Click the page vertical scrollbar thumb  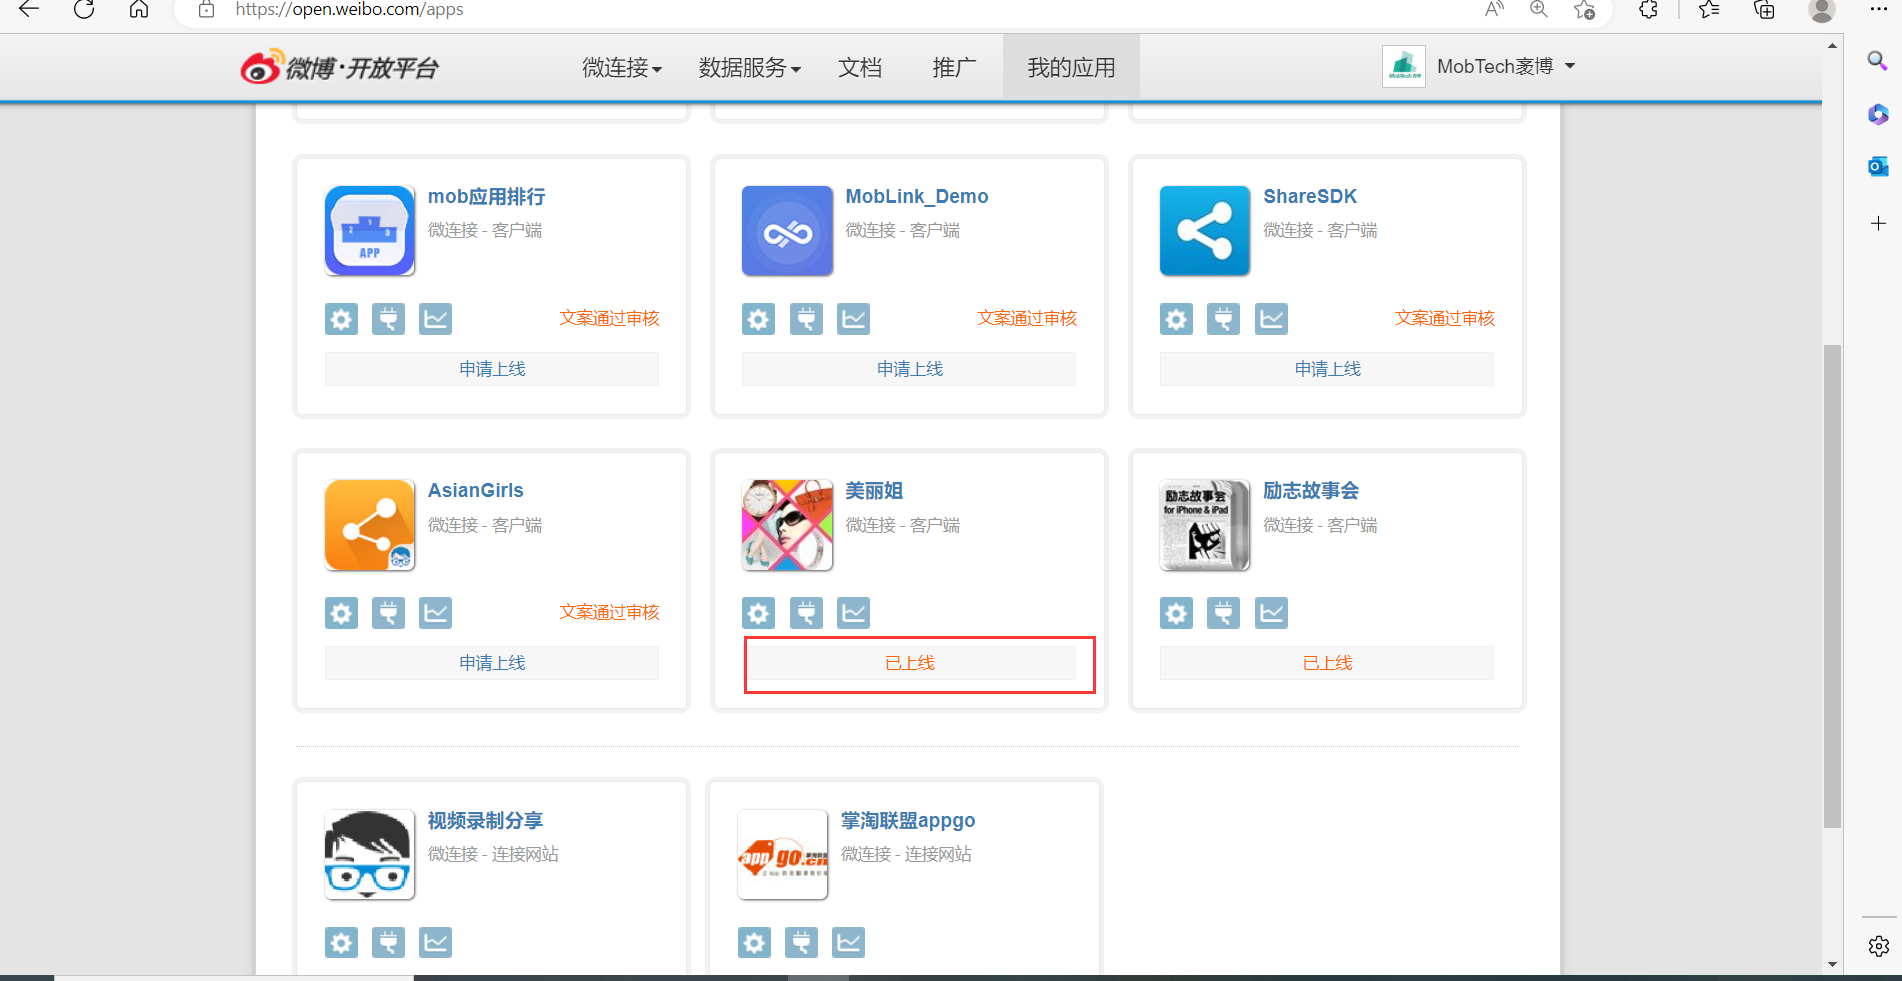point(1832,586)
